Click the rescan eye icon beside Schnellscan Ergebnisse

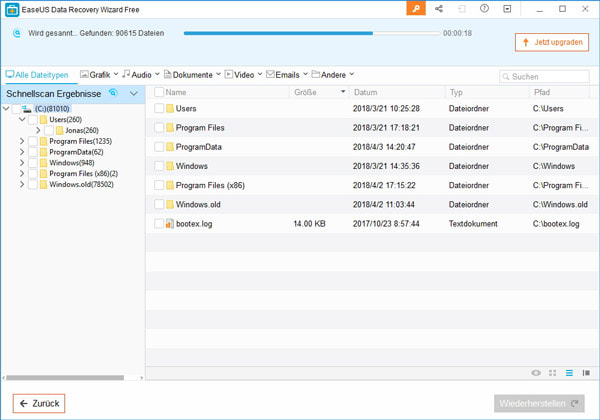(113, 93)
